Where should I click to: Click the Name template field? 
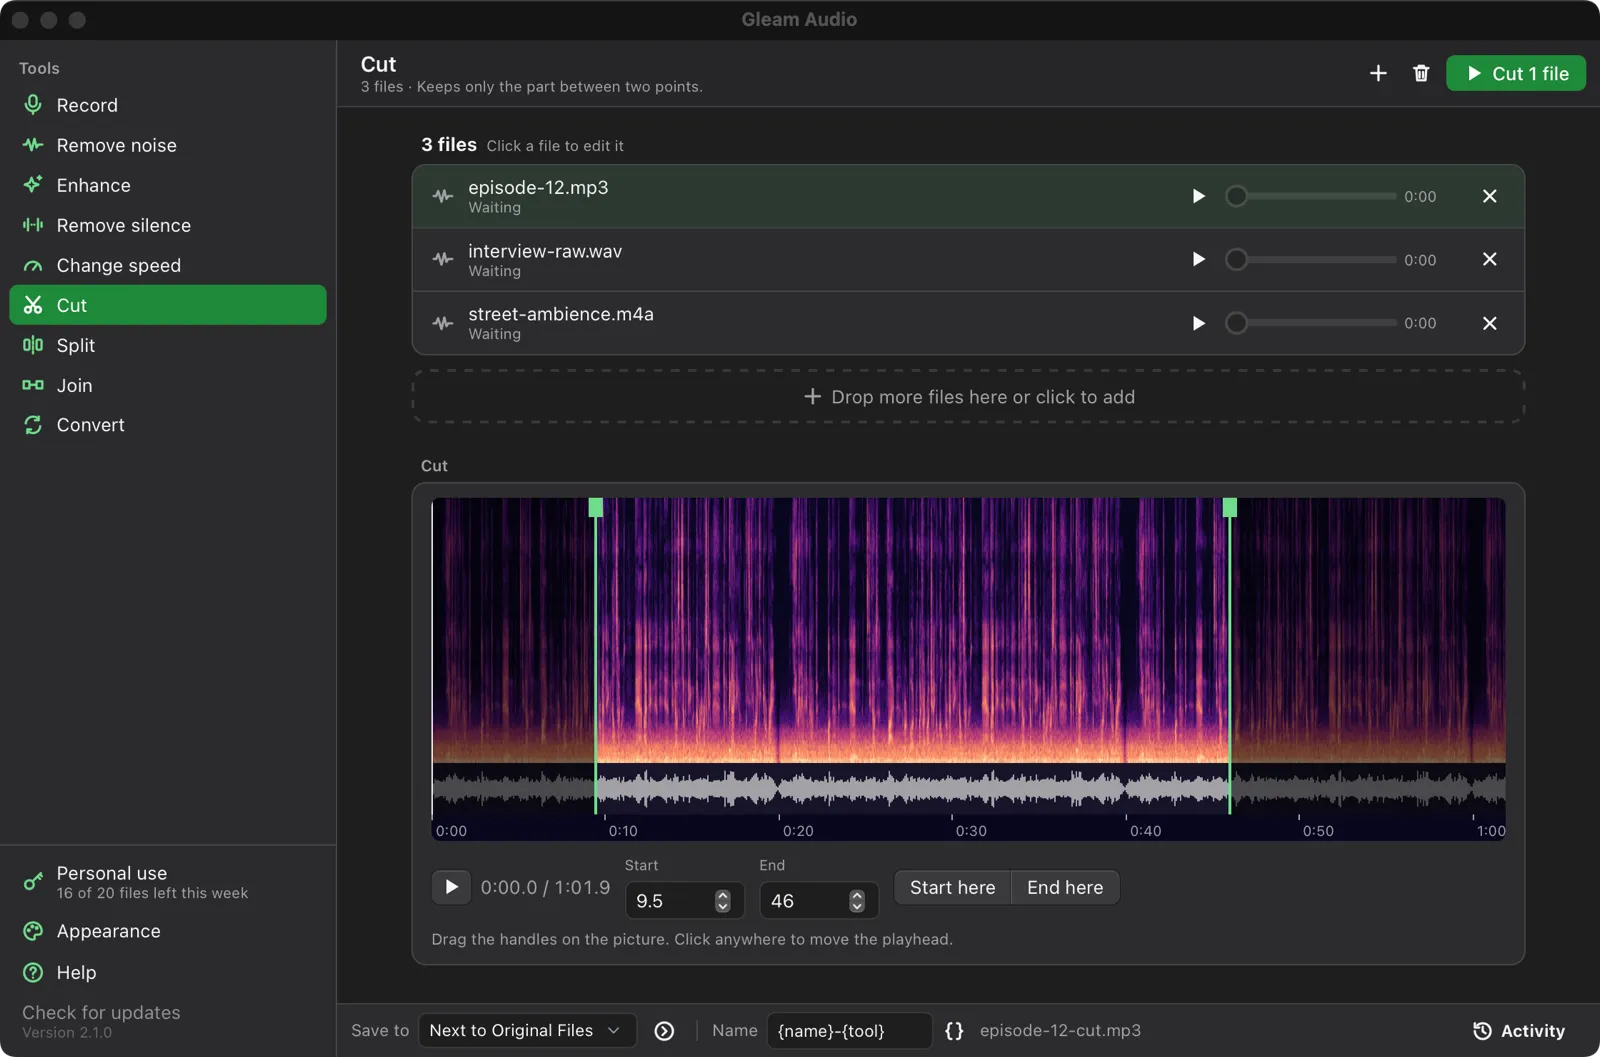[x=849, y=1030]
